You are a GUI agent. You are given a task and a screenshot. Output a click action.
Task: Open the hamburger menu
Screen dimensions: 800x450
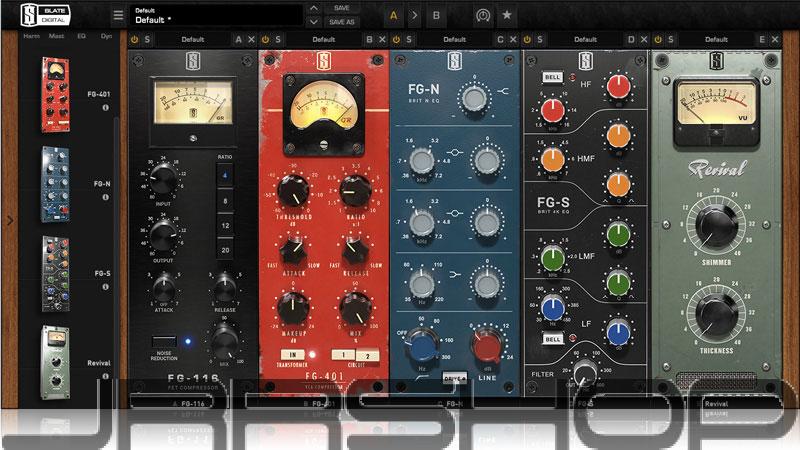(118, 15)
